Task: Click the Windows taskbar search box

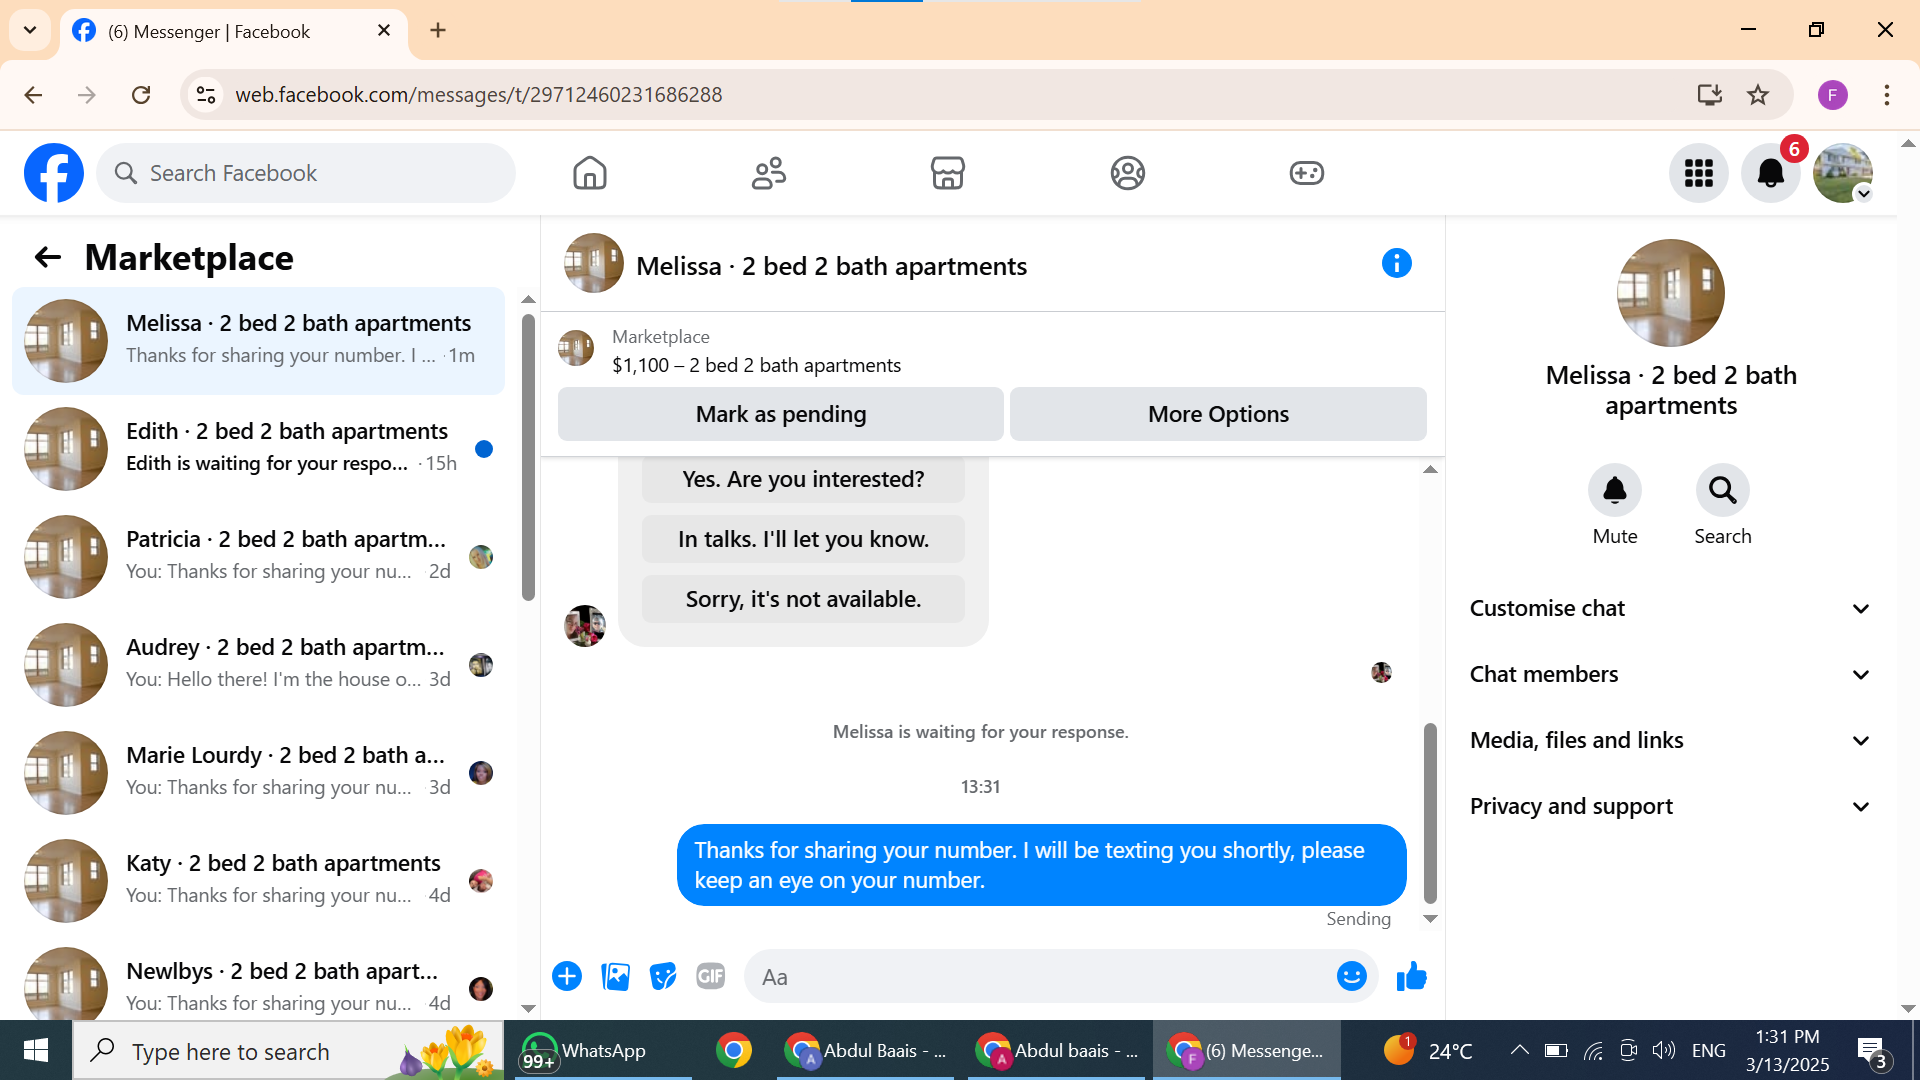Action: 288,1050
